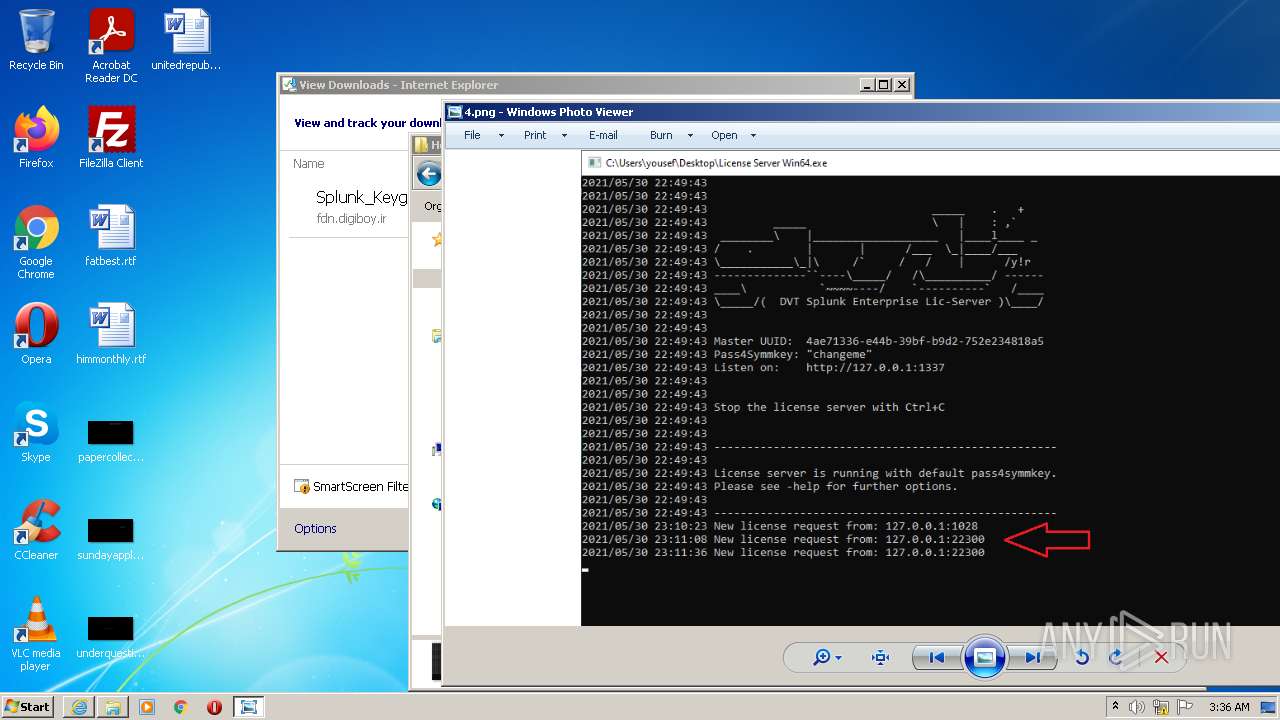The width and height of the screenshot is (1280, 720).
Task: Click Photo Viewer taskbar button
Action: coord(249,707)
